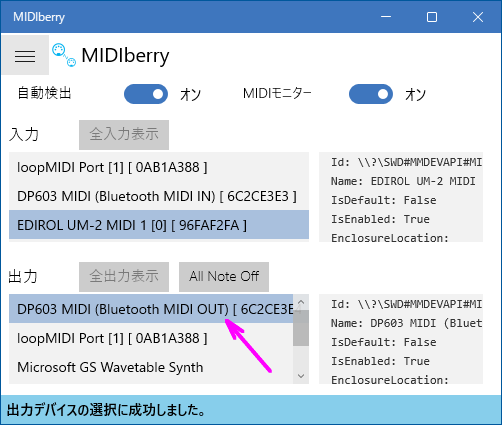Toggle the 自動検出 auto-detect switch
Image resolution: width=502 pixels, height=425 pixels.
(x=146, y=94)
